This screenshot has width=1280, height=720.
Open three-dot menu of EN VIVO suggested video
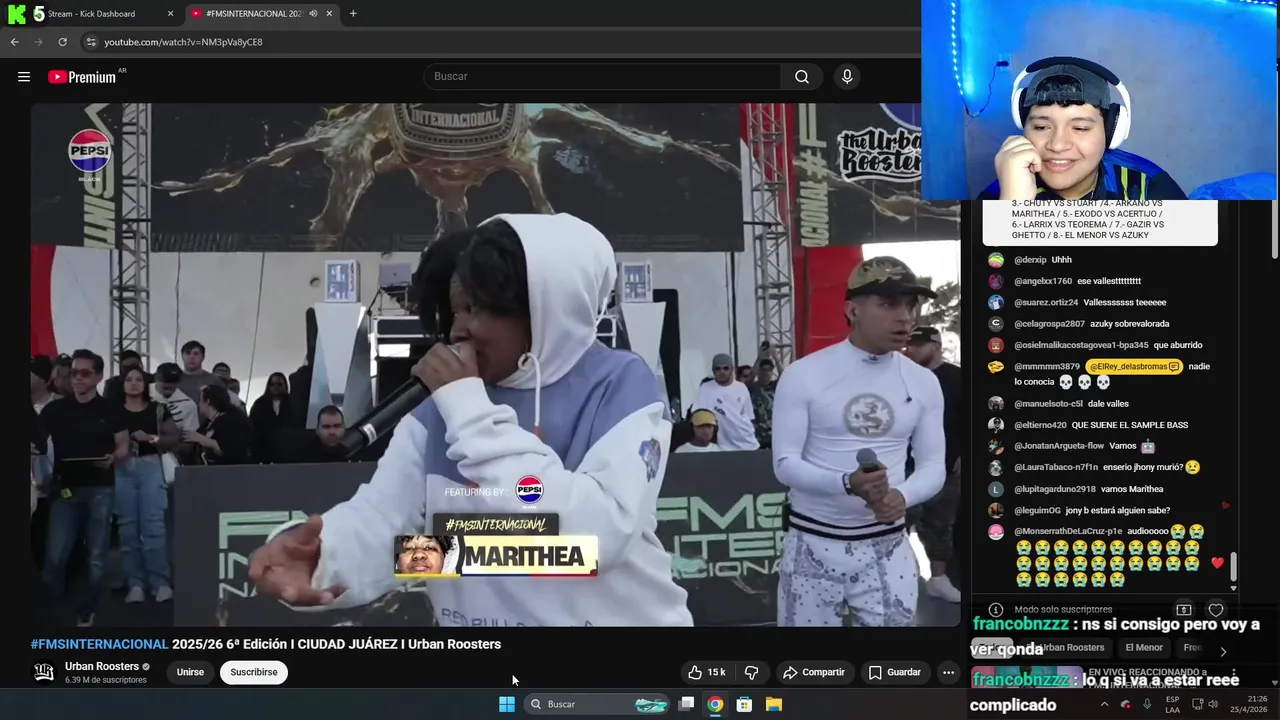point(1233,674)
